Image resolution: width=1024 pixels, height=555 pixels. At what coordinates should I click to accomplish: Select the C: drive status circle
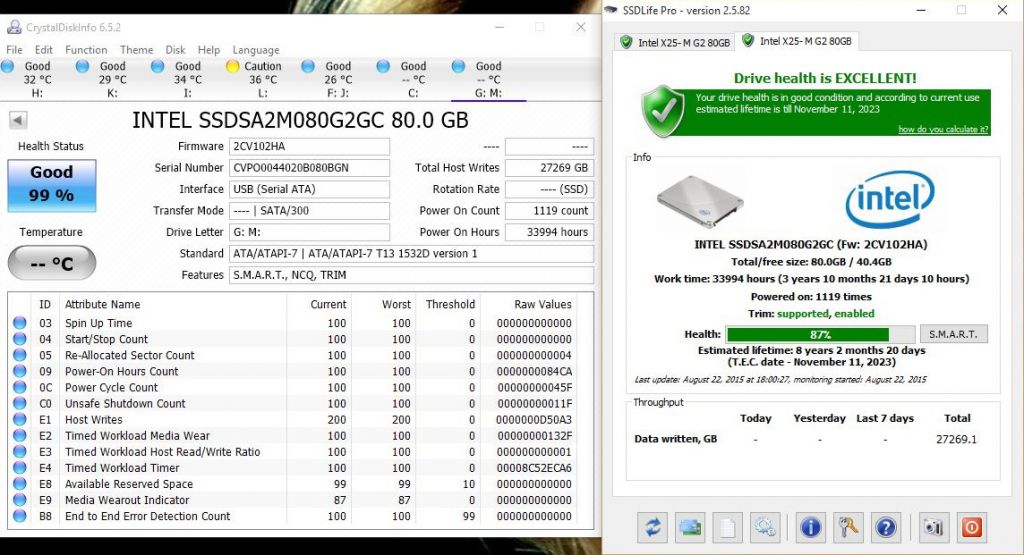(383, 66)
